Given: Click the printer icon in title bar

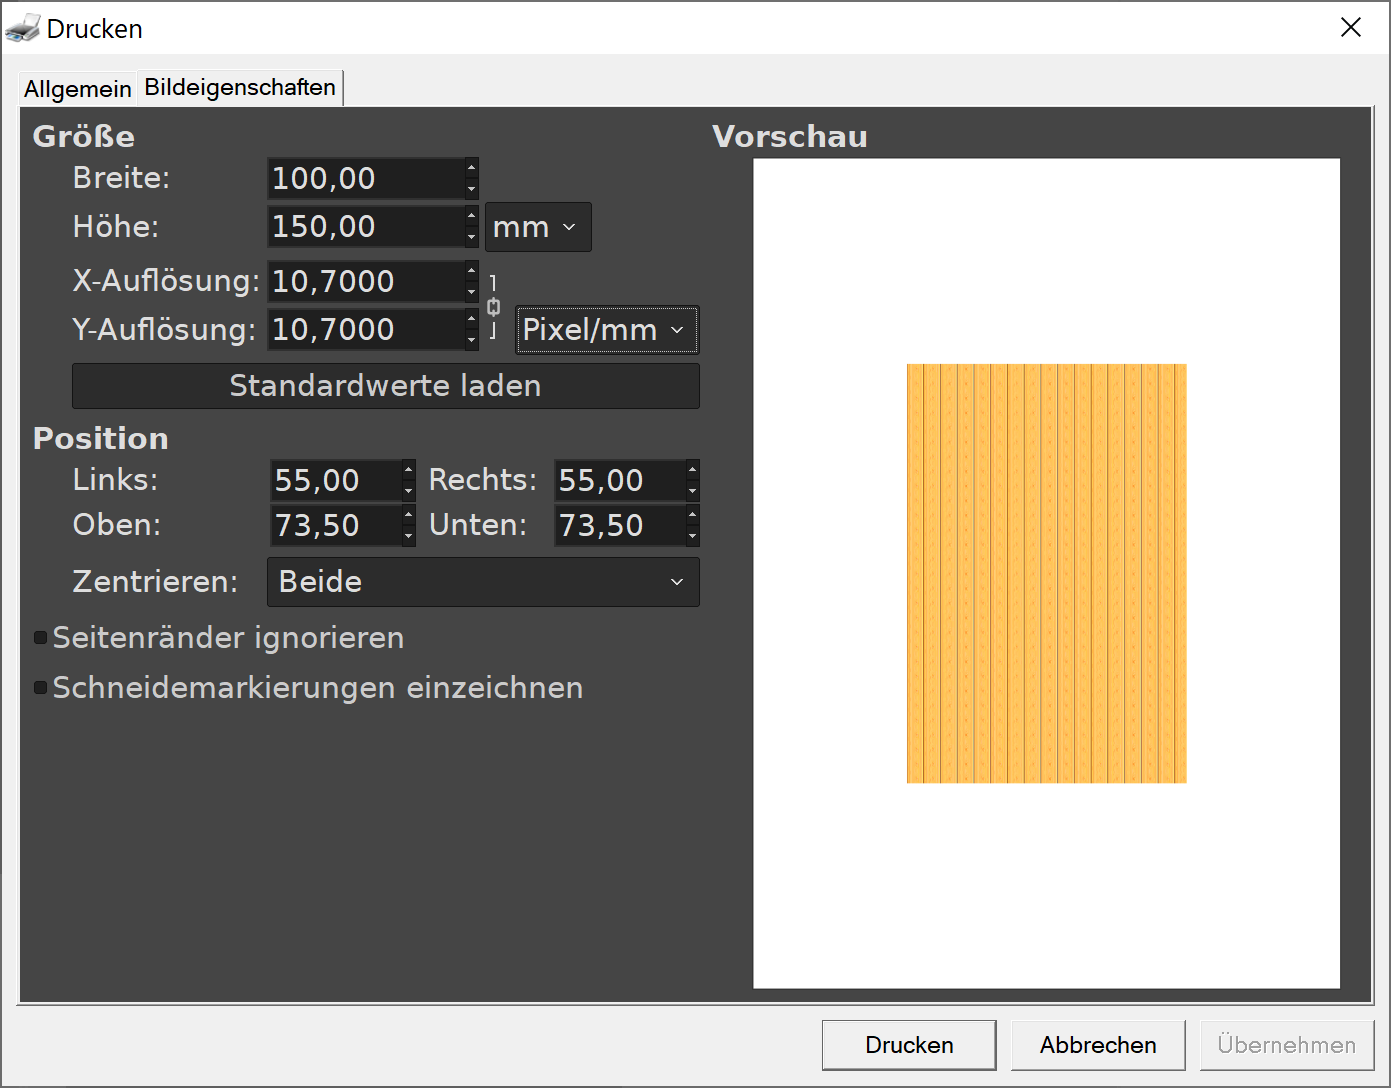Looking at the screenshot, I should pos(22,28).
